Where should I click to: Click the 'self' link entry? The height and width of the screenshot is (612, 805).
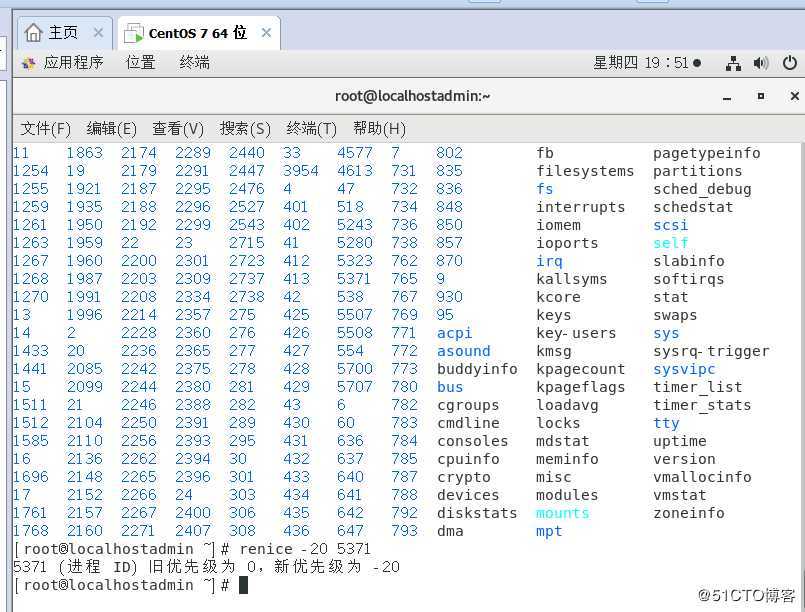coord(670,243)
